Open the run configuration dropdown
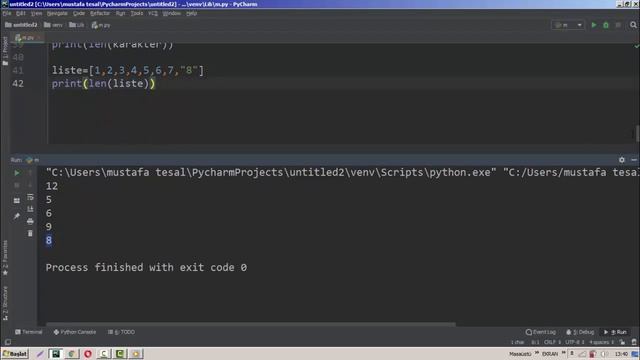This screenshot has width=640, height=360. pos(568,25)
